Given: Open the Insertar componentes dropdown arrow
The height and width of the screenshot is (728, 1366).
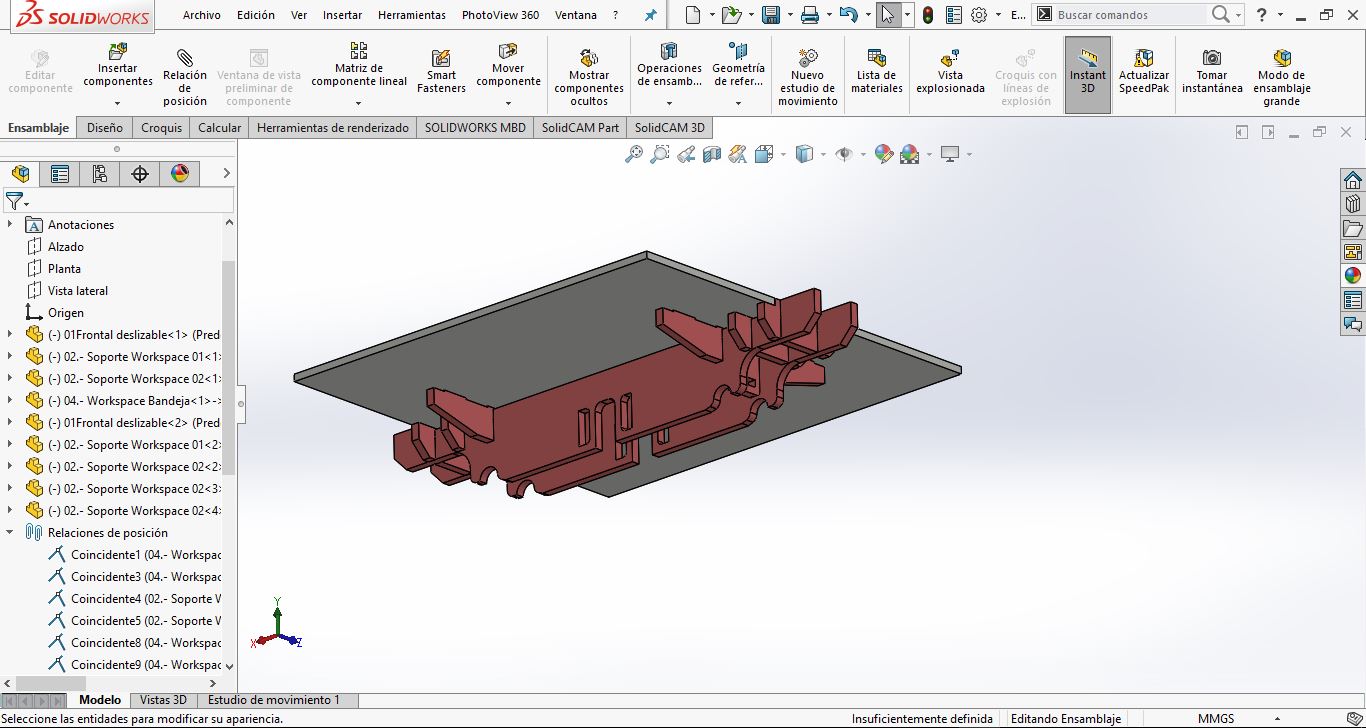Looking at the screenshot, I should coord(118,103).
